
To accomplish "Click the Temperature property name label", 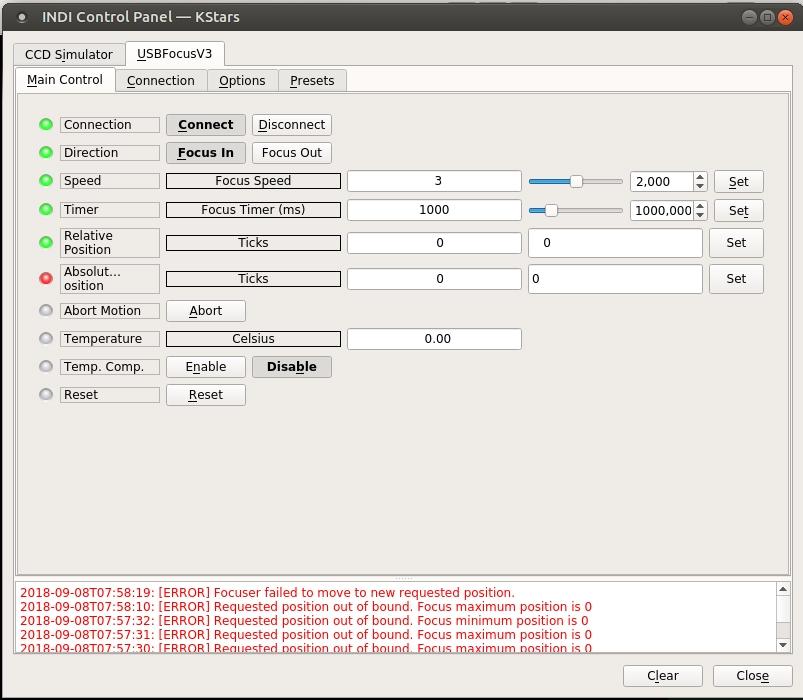I will coord(110,338).
